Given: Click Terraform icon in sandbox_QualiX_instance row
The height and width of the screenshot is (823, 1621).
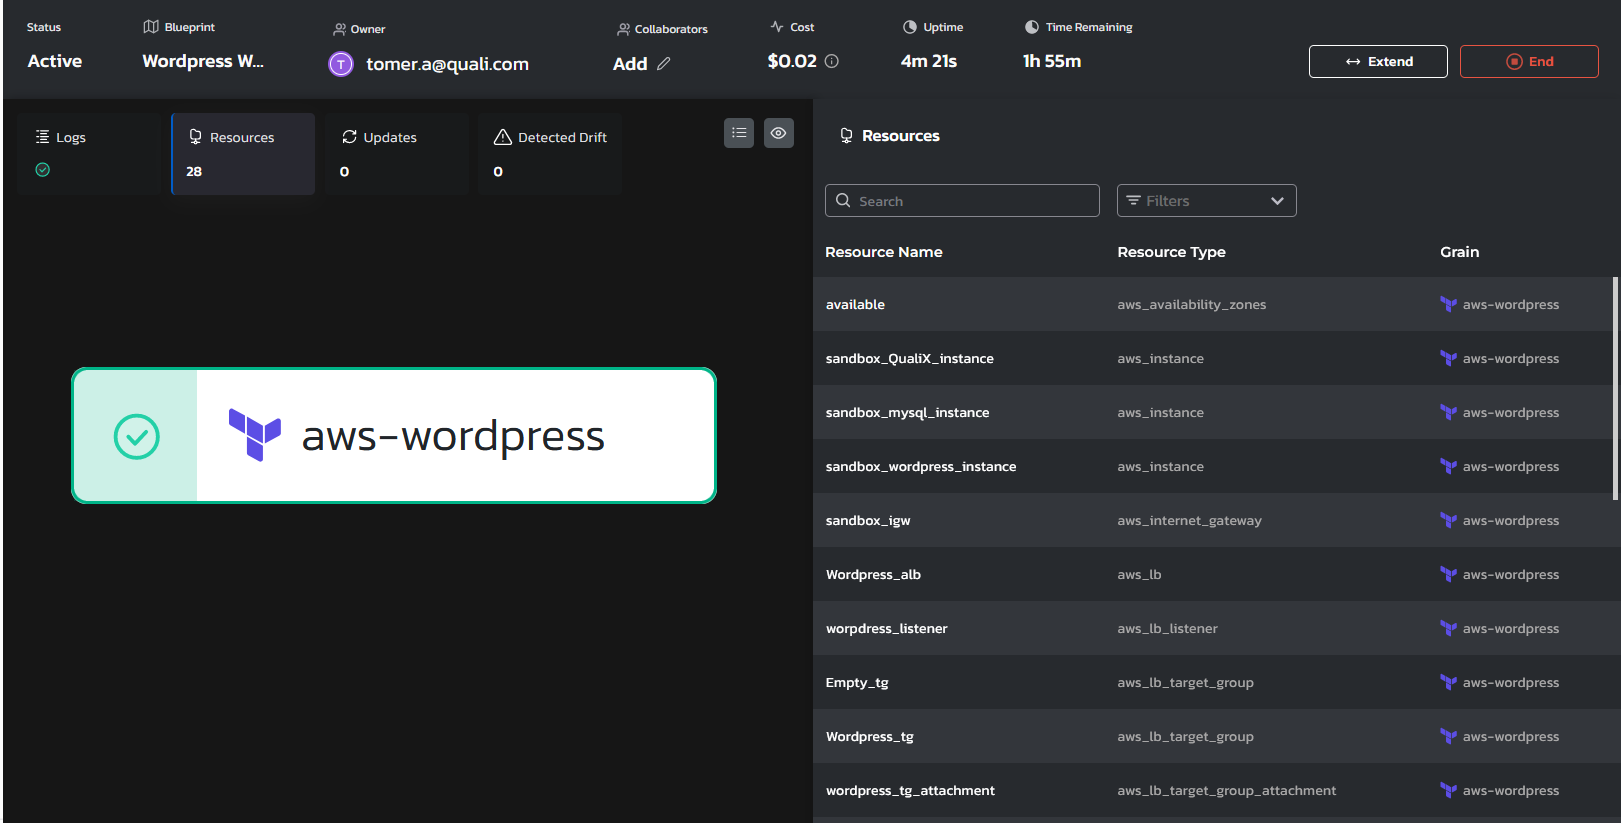Looking at the screenshot, I should coord(1448,358).
